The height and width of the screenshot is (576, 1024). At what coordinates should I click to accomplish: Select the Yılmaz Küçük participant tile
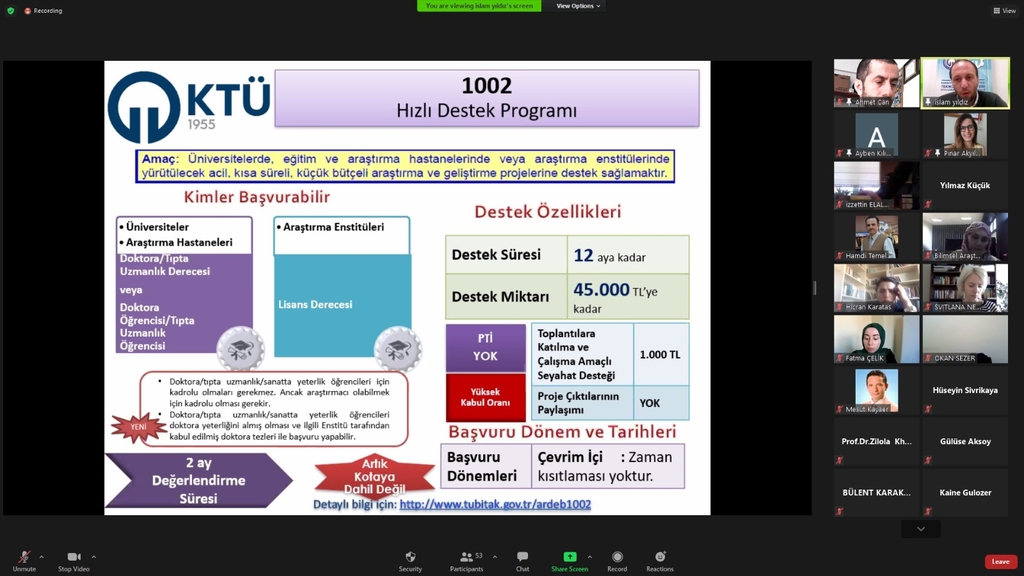965,185
